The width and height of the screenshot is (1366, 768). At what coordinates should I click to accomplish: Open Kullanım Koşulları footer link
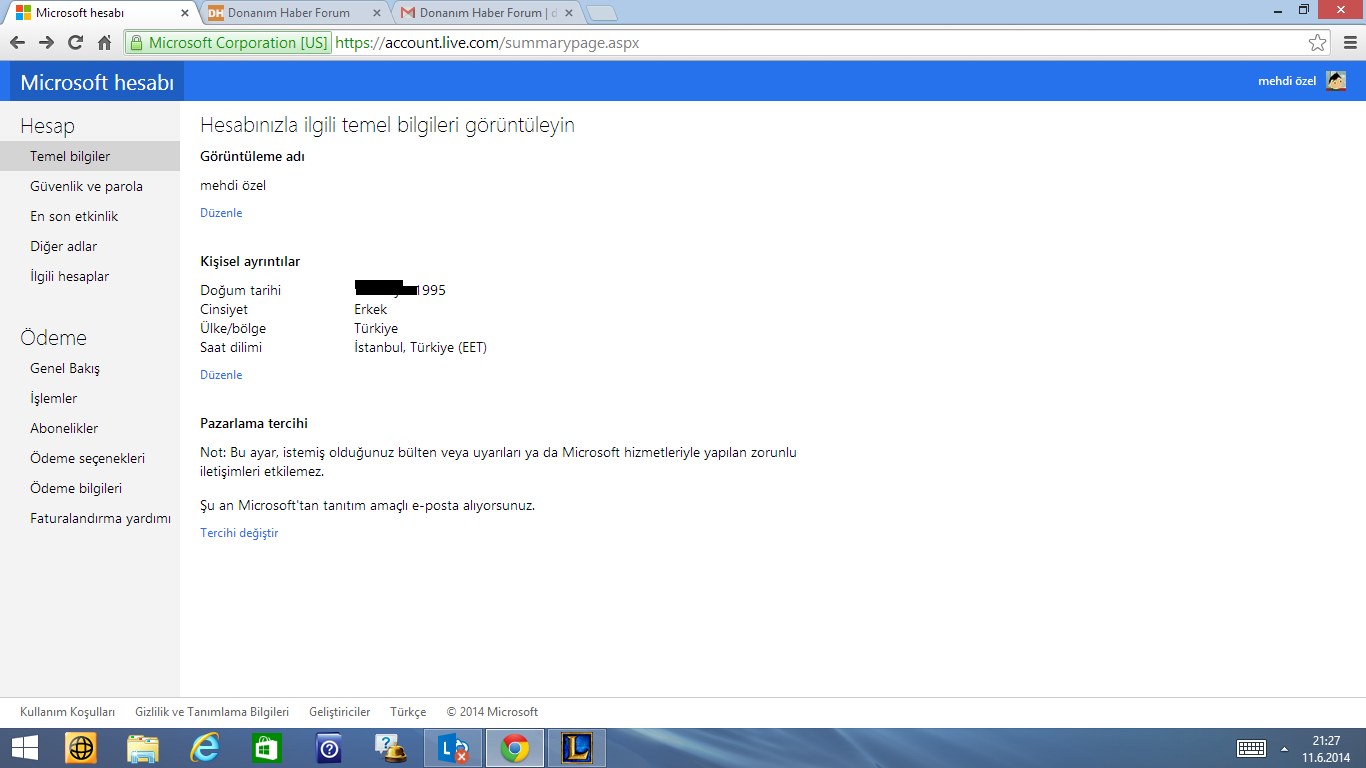(x=67, y=712)
